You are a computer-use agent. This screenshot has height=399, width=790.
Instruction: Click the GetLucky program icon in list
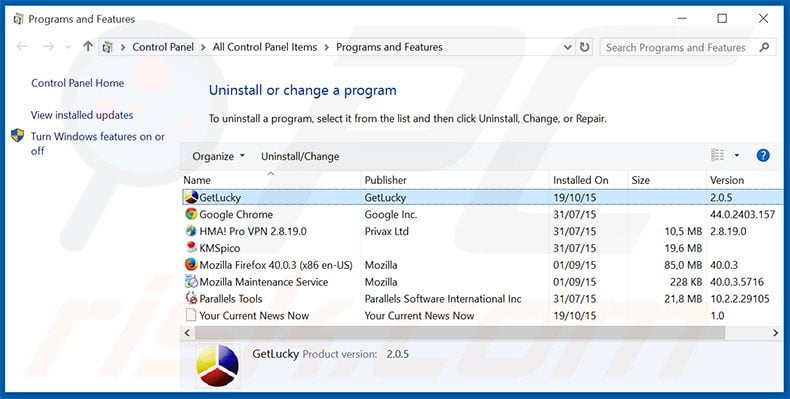click(191, 197)
